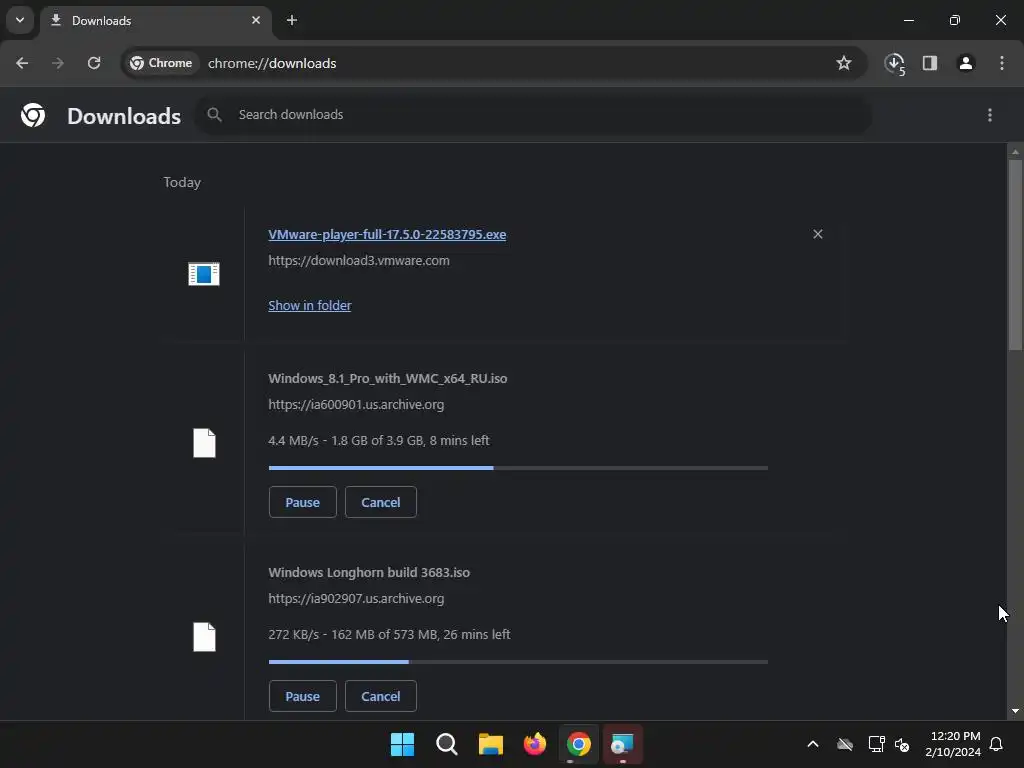Click the text Windows Longhorn build 3683.iso

pos(369,573)
